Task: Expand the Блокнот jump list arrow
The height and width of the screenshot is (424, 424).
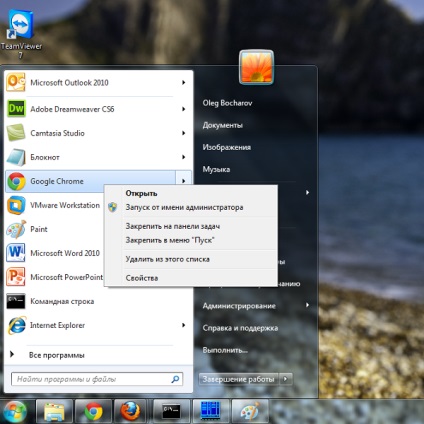Action: (183, 157)
